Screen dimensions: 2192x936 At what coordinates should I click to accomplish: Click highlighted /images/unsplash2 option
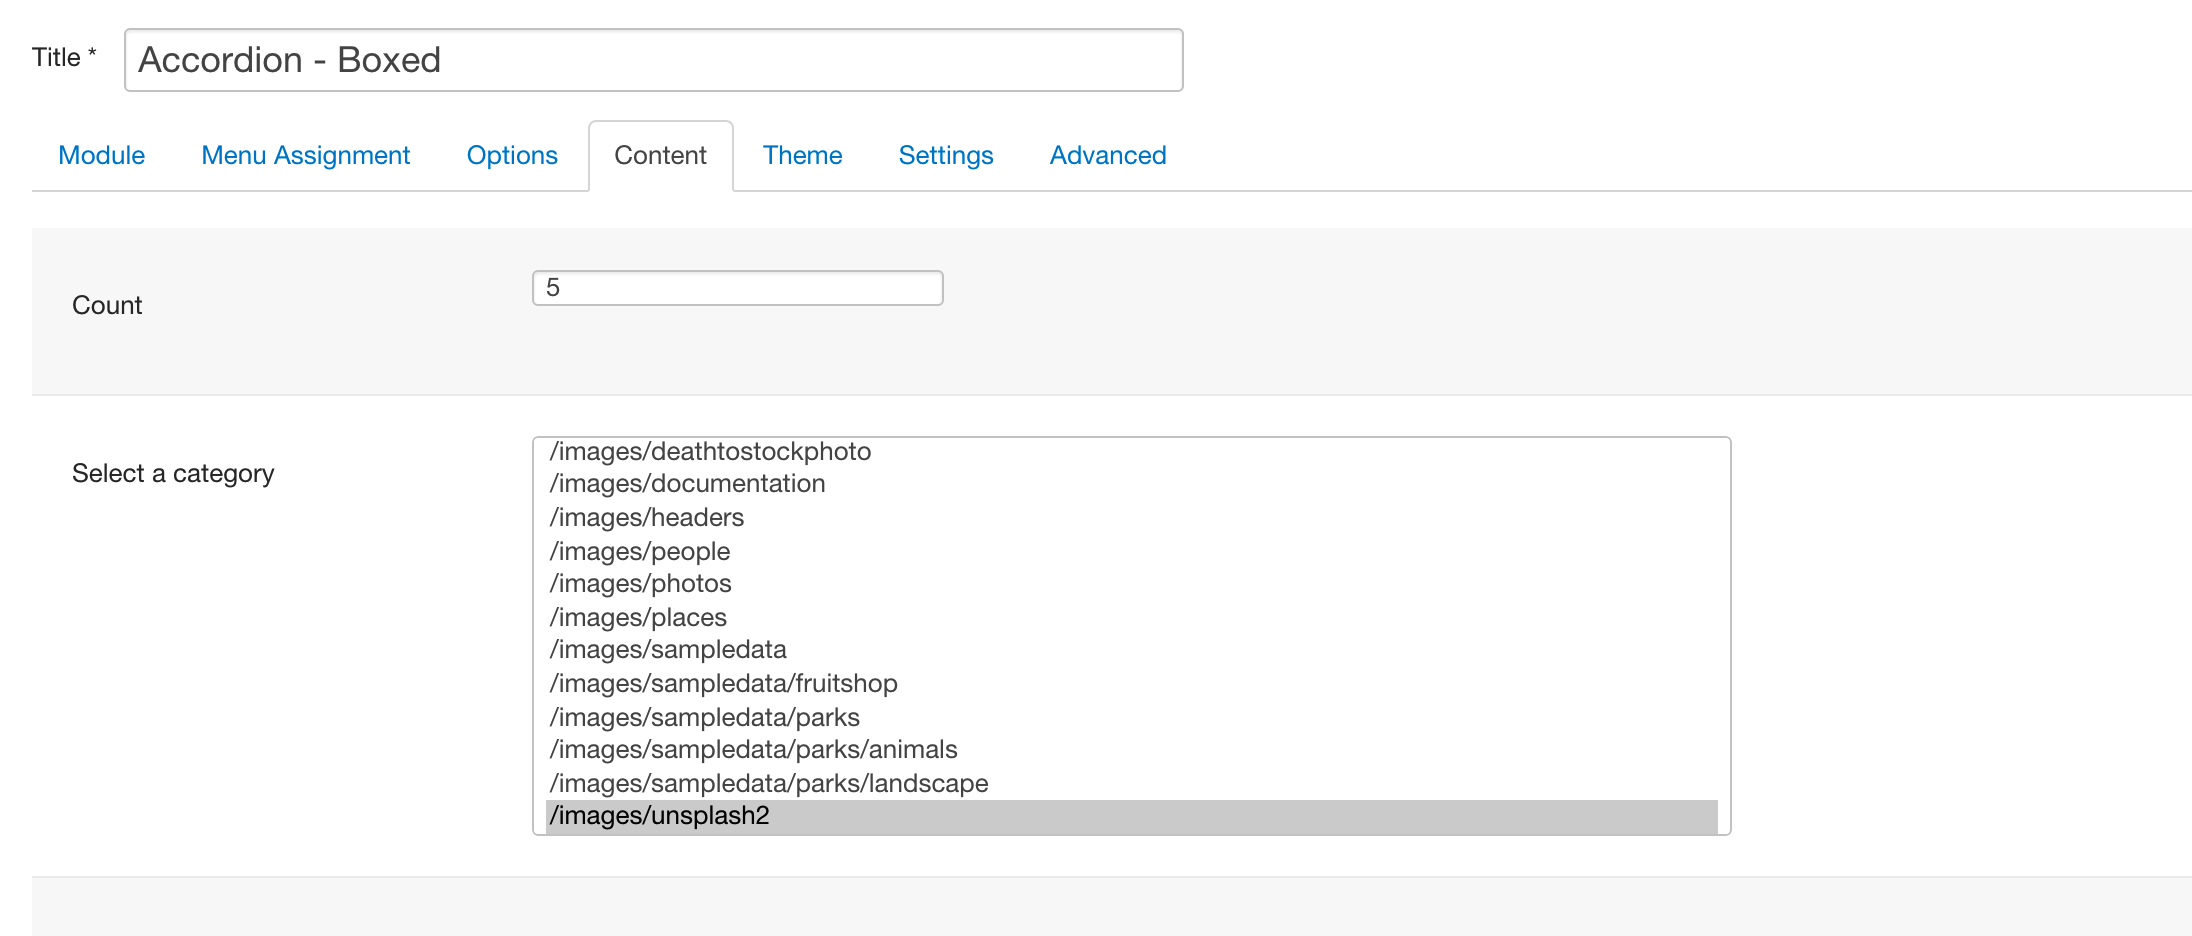(1132, 816)
